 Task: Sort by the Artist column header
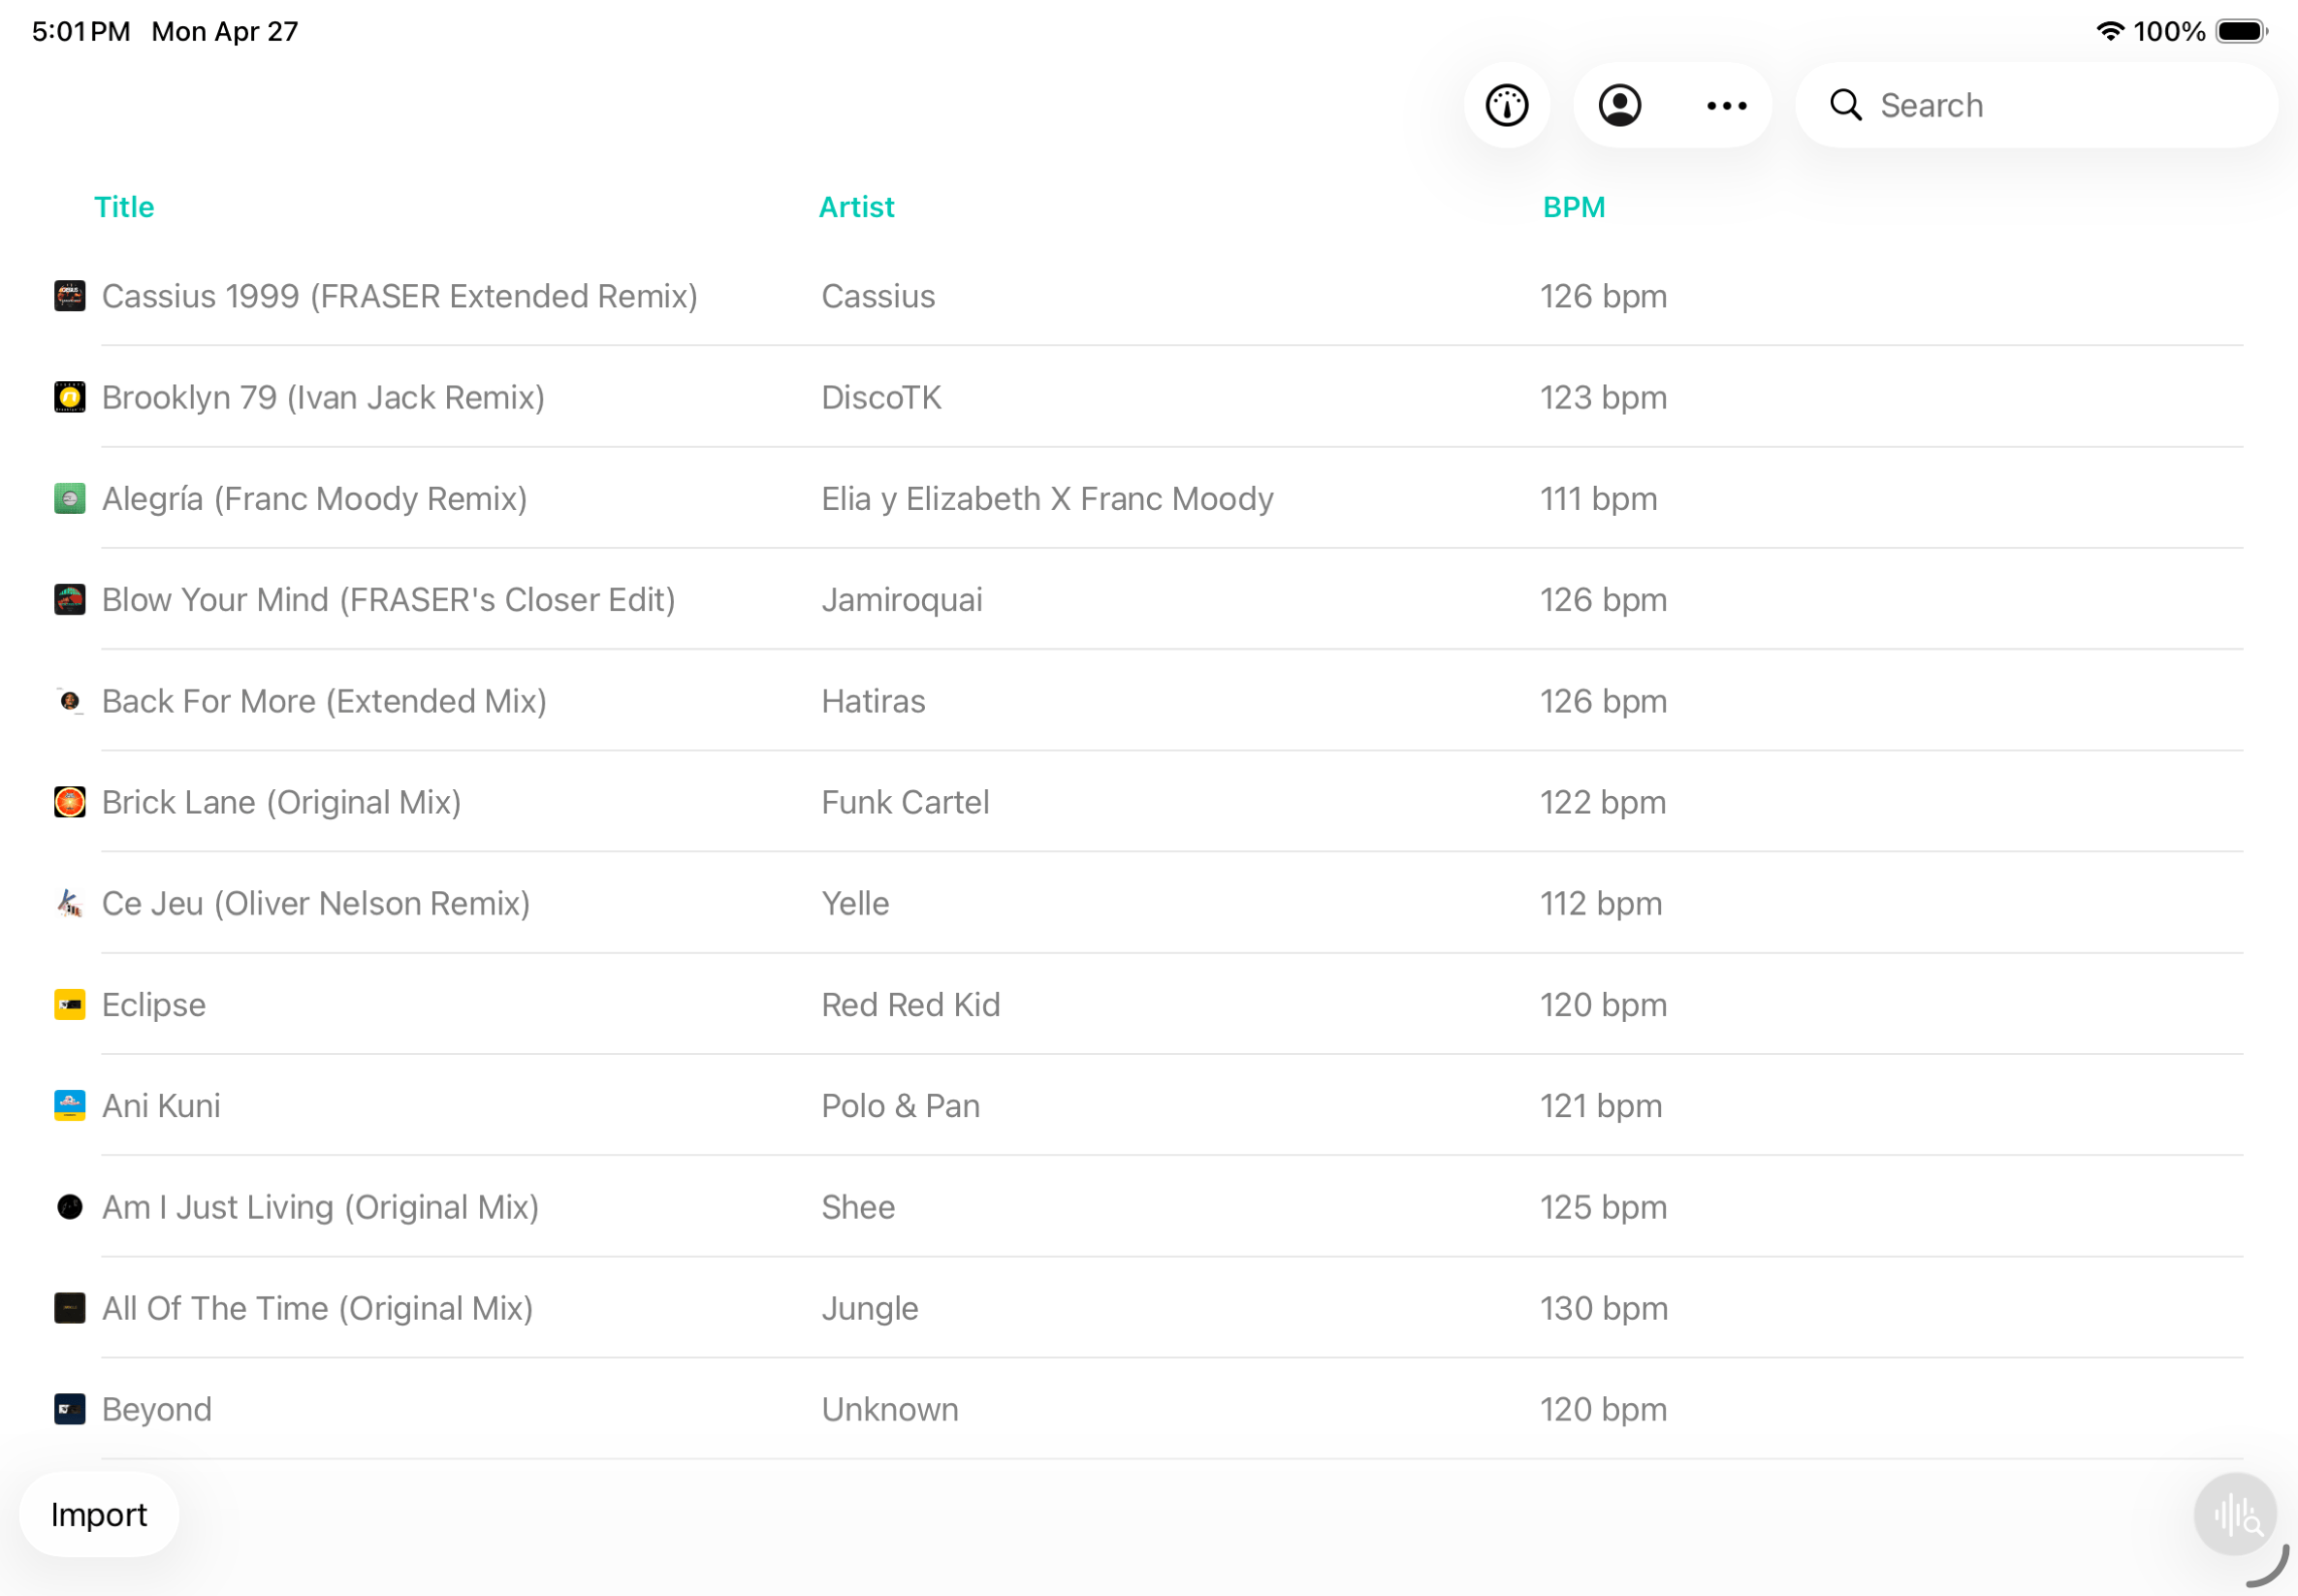click(856, 207)
